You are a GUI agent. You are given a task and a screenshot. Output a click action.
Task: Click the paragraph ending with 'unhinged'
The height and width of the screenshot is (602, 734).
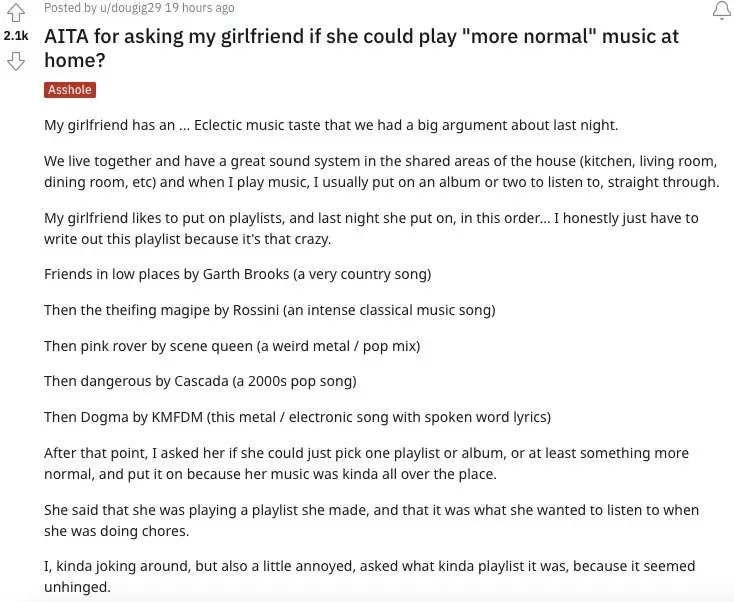[369, 577]
